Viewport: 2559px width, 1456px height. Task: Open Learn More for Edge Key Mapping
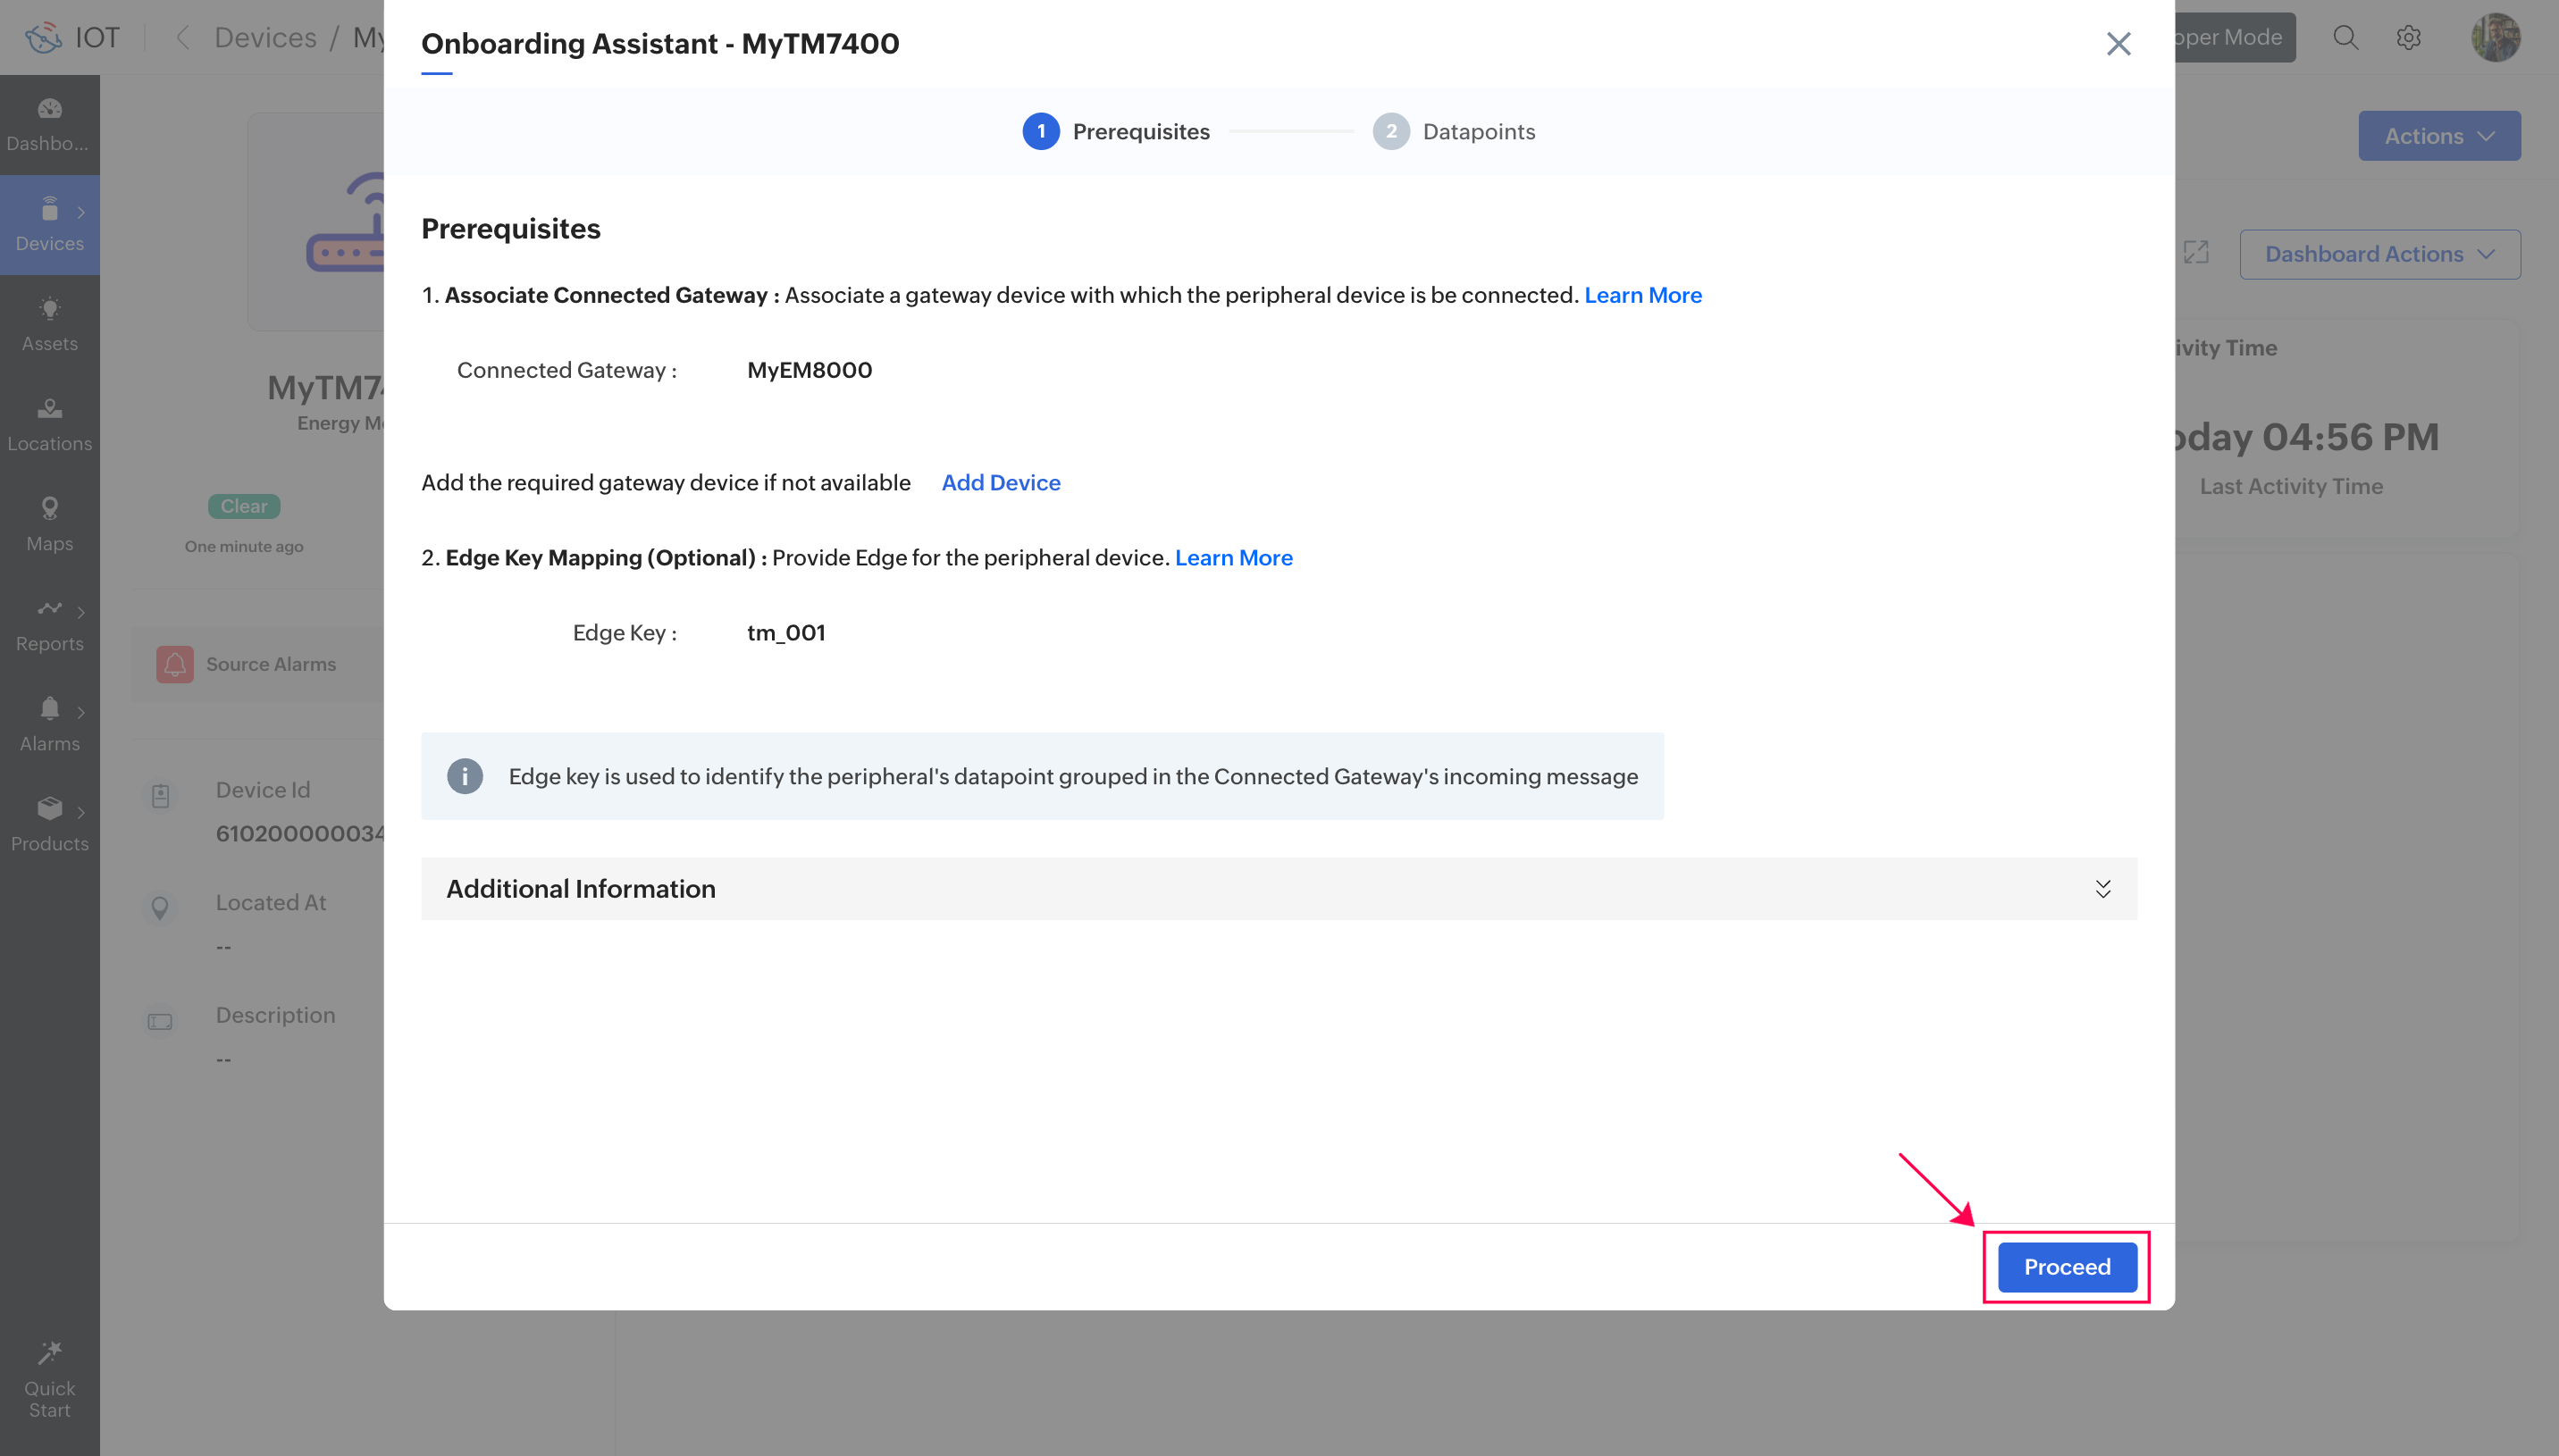tap(1233, 558)
